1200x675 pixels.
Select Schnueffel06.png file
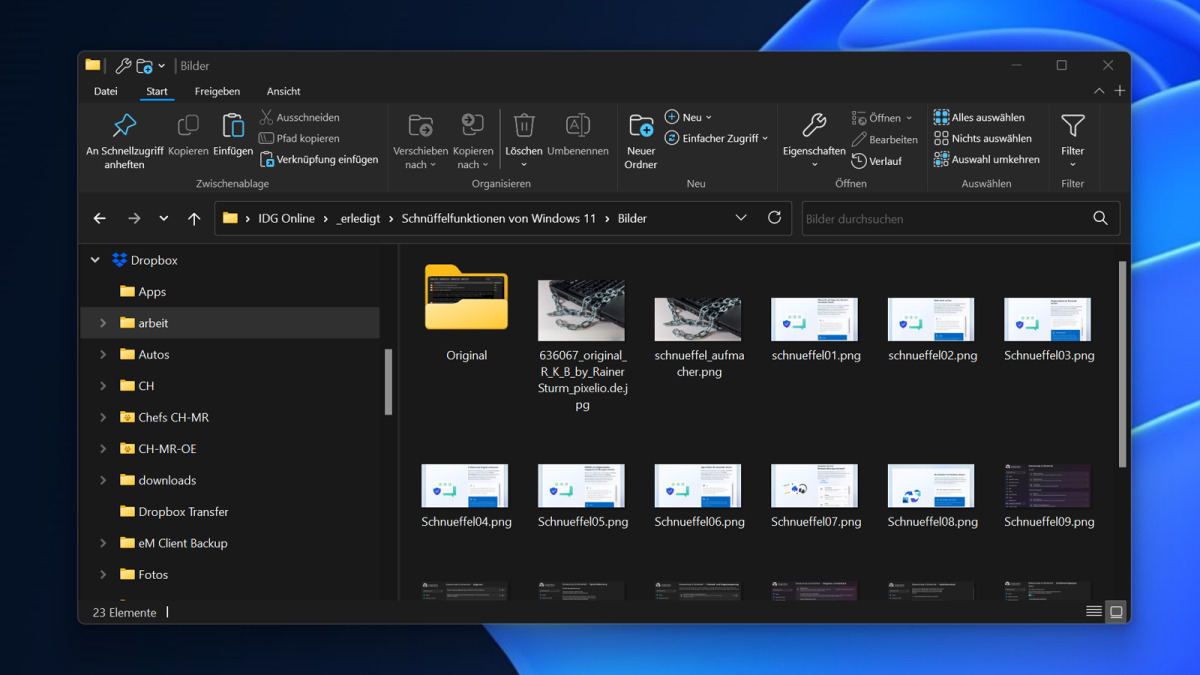699,496
